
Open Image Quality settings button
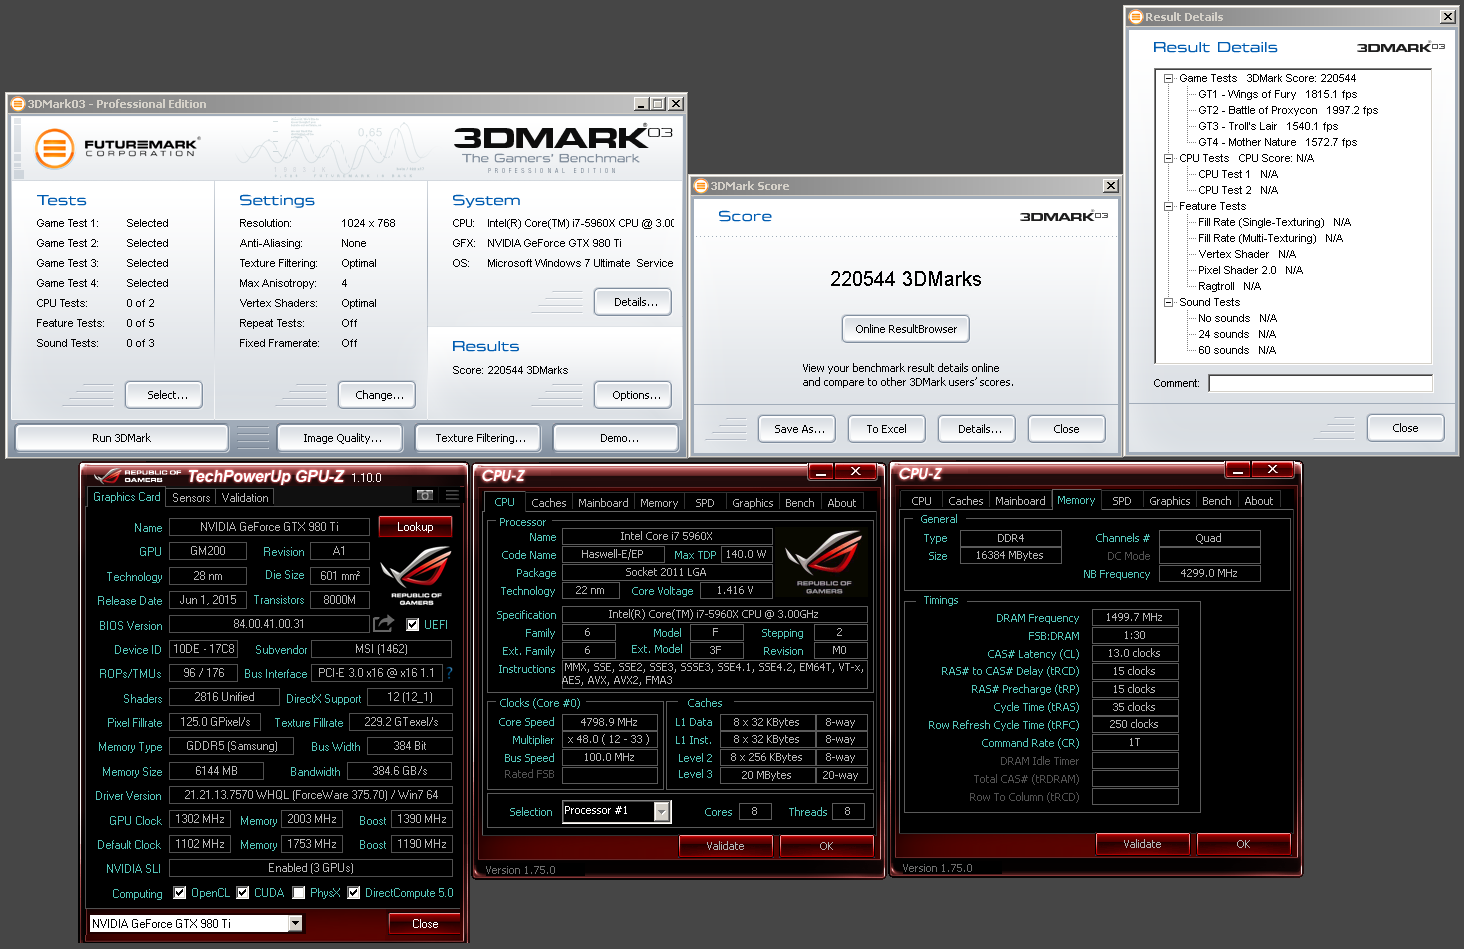click(x=342, y=438)
